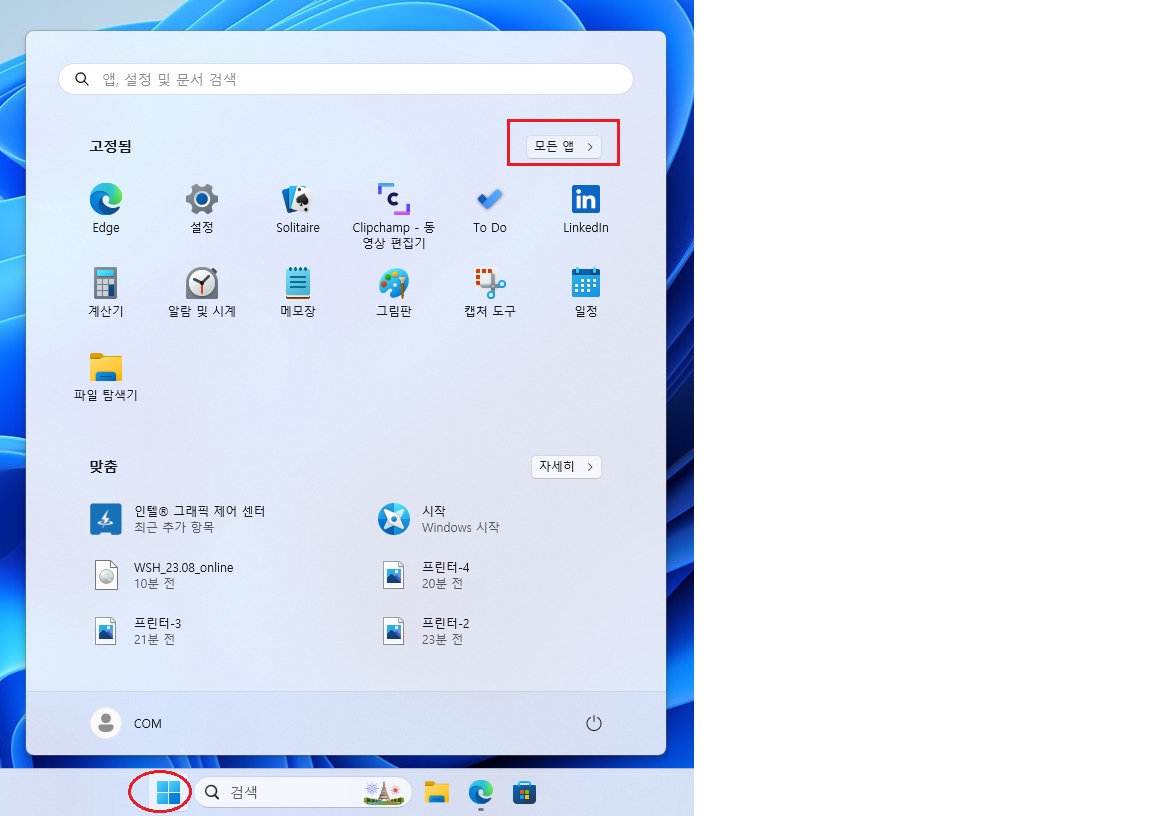Open the COM user account menu
Viewport: 1152px width, 816px height.
(x=126, y=723)
